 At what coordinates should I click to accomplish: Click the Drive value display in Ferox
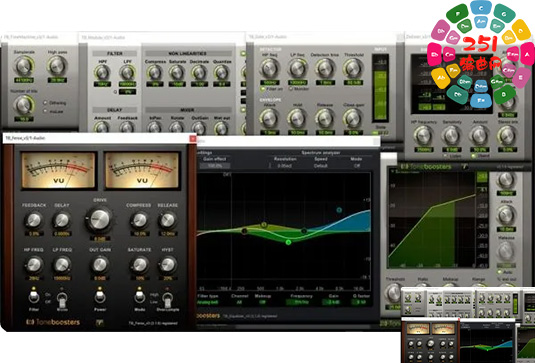99,238
